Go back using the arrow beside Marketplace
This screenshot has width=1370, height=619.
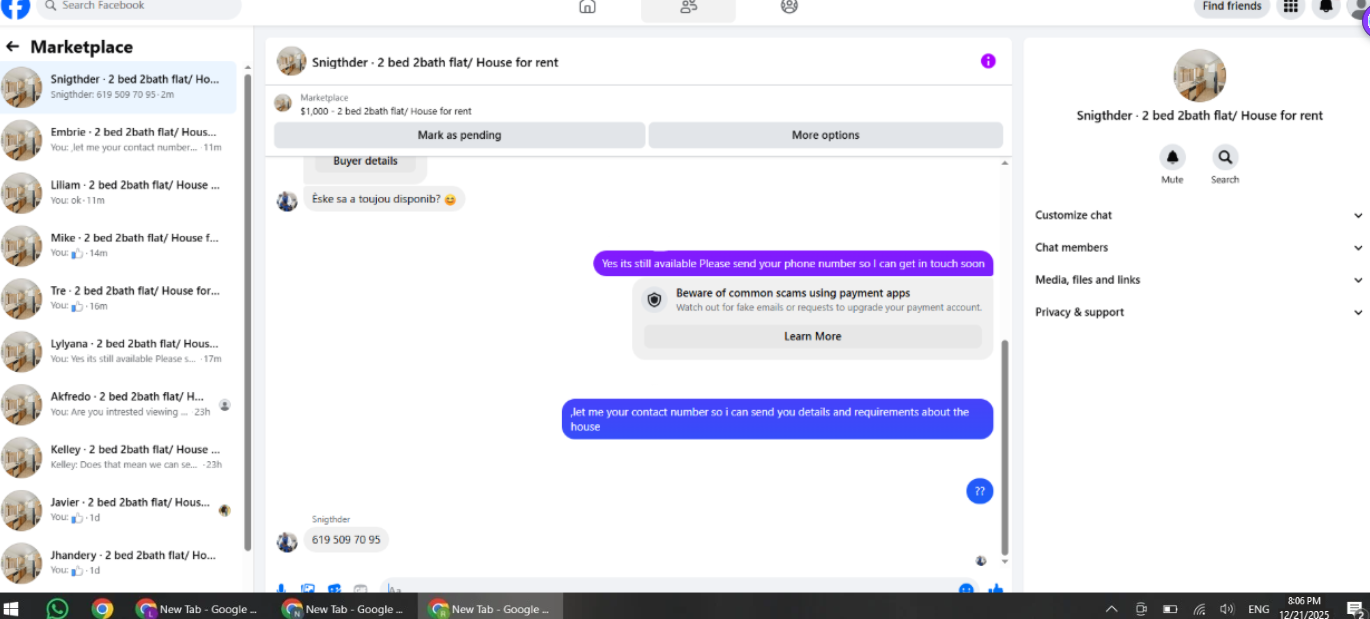(x=13, y=46)
